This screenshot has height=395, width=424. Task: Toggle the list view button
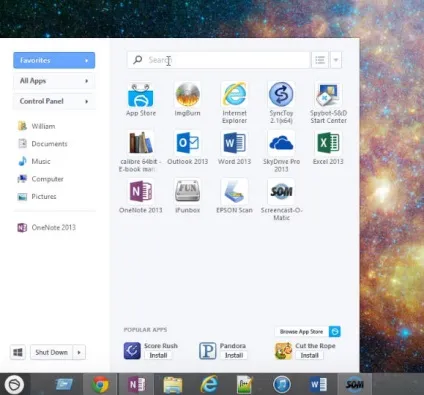pyautogui.click(x=320, y=60)
